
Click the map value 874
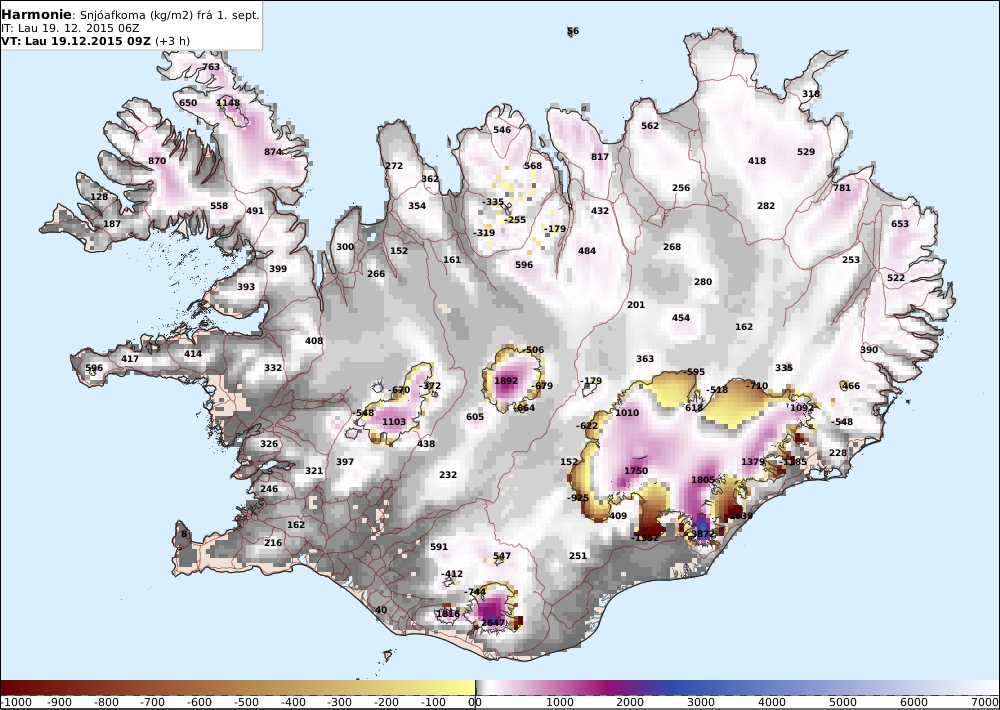click(273, 152)
